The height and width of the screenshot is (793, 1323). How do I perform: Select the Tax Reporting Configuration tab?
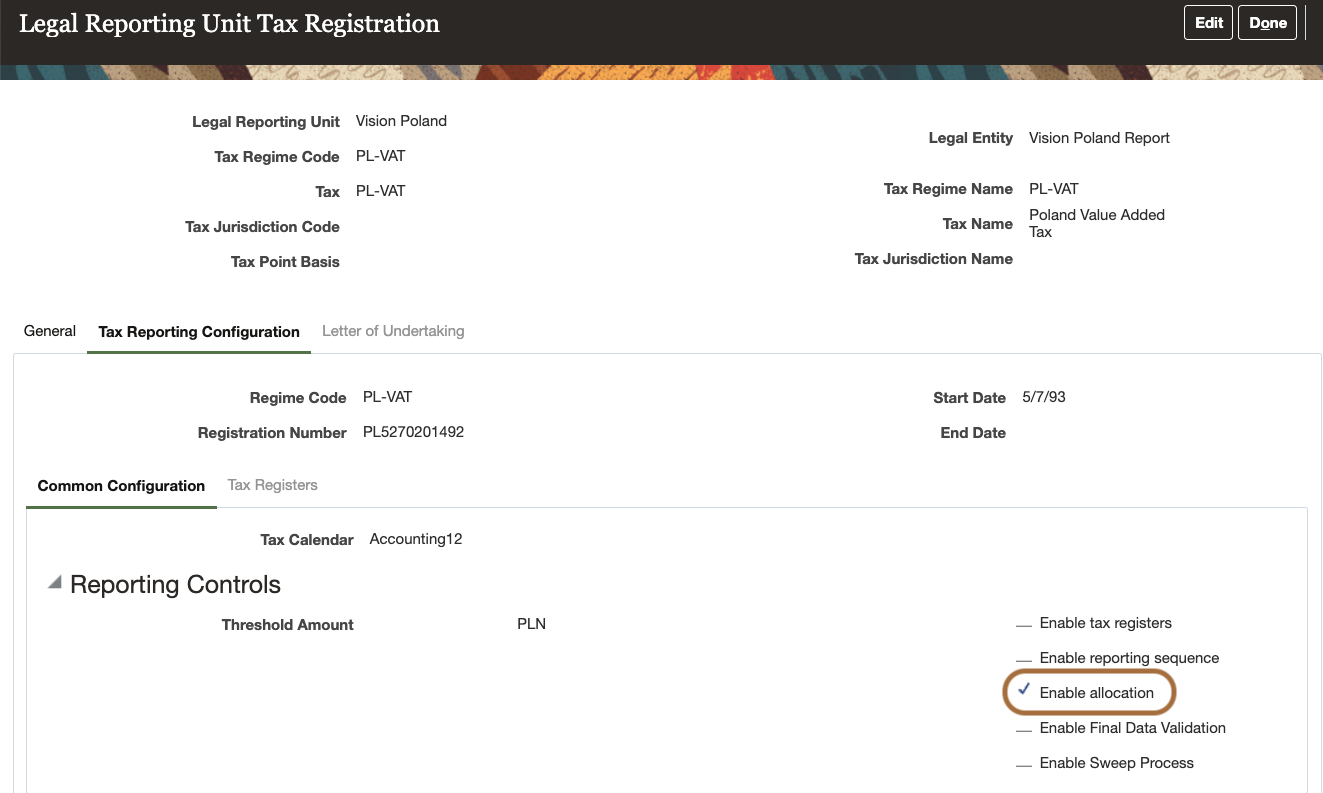point(198,331)
